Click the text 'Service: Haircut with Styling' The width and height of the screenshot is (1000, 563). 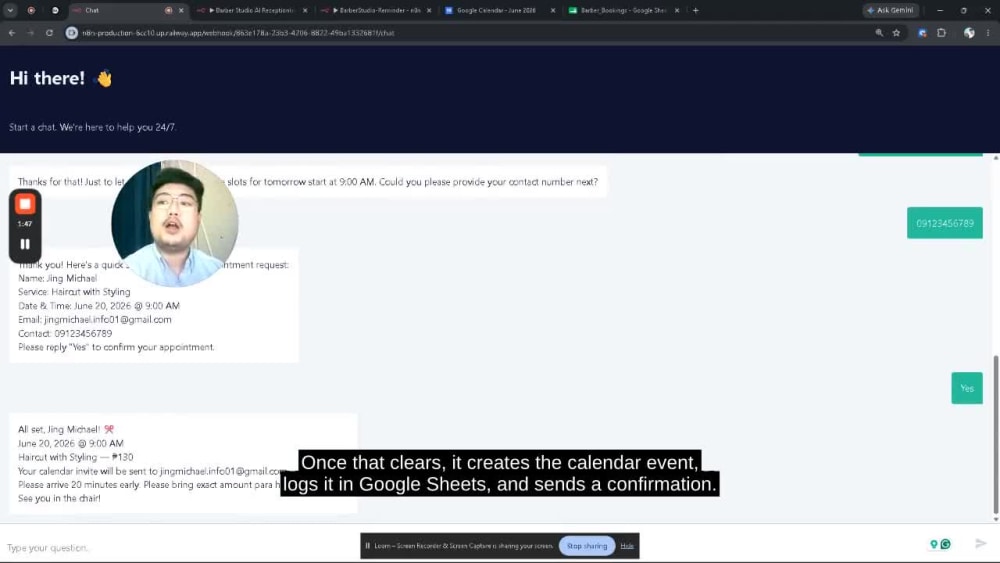point(74,291)
